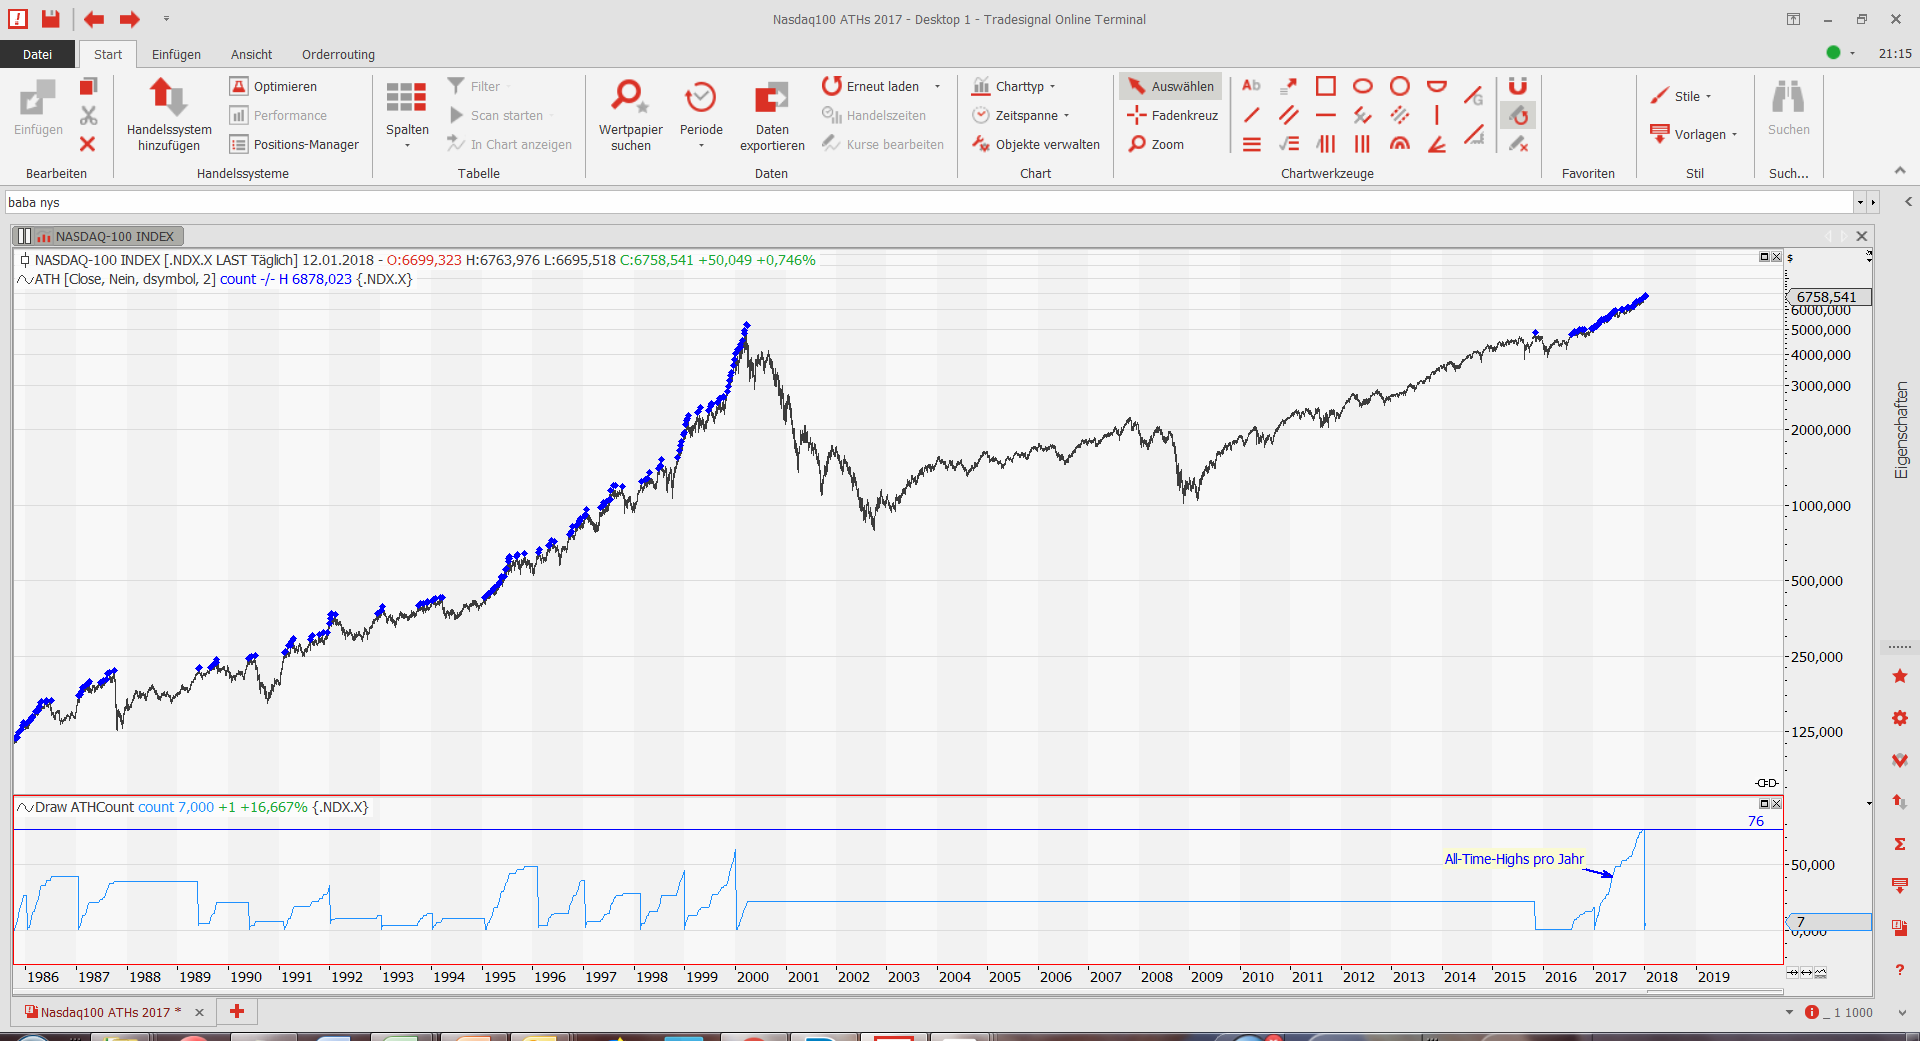Image resolution: width=1920 pixels, height=1041 pixels.
Task: Expand the Vorlagen templates dropdown
Action: [1694, 135]
